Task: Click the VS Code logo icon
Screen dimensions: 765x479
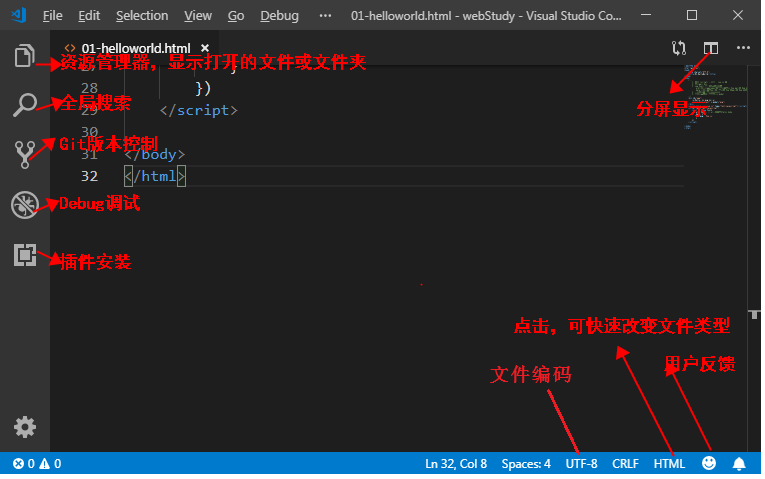Action: (x=19, y=15)
